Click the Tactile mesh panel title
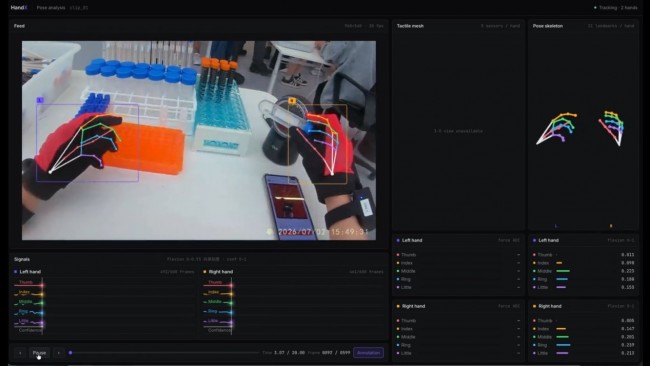 point(410,26)
